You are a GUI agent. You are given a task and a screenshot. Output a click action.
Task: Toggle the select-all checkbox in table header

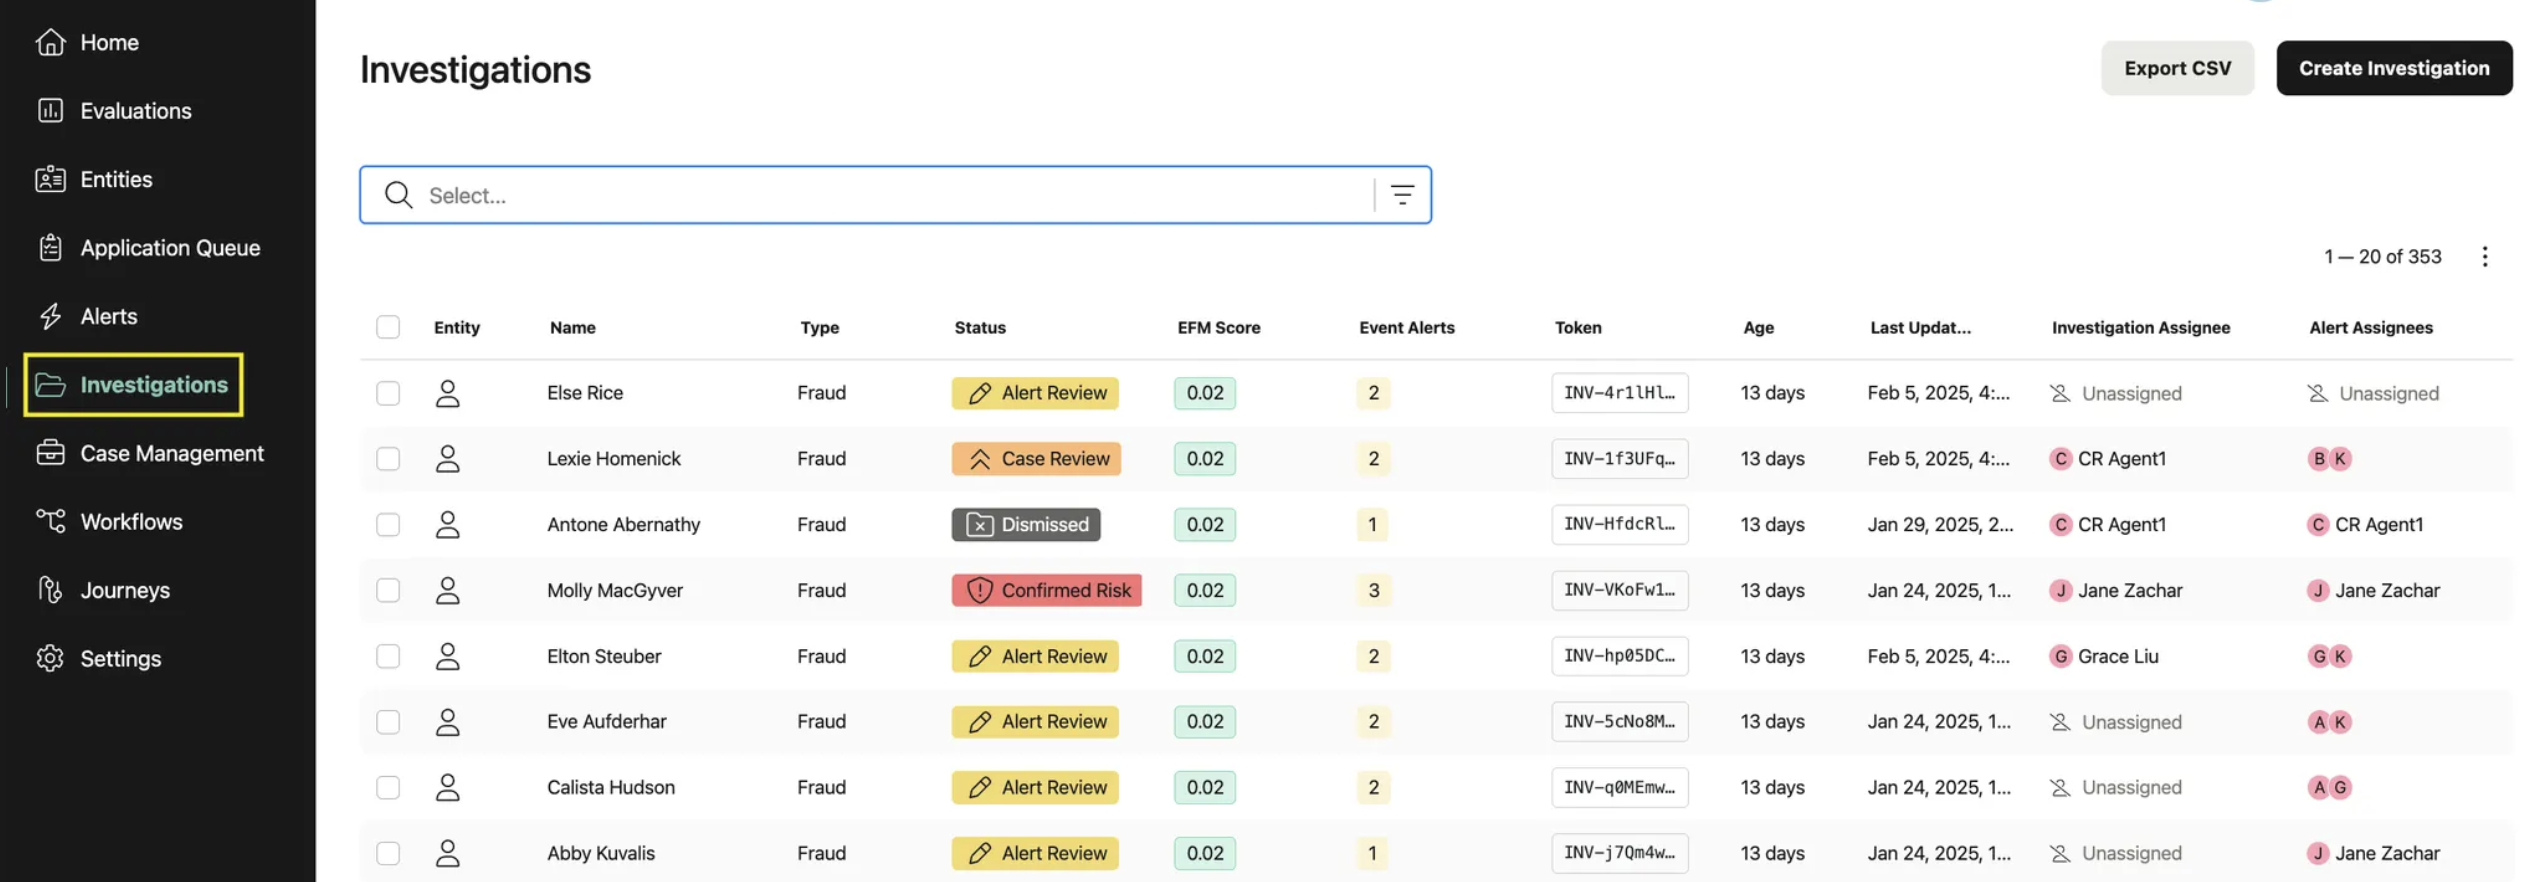coord(388,327)
